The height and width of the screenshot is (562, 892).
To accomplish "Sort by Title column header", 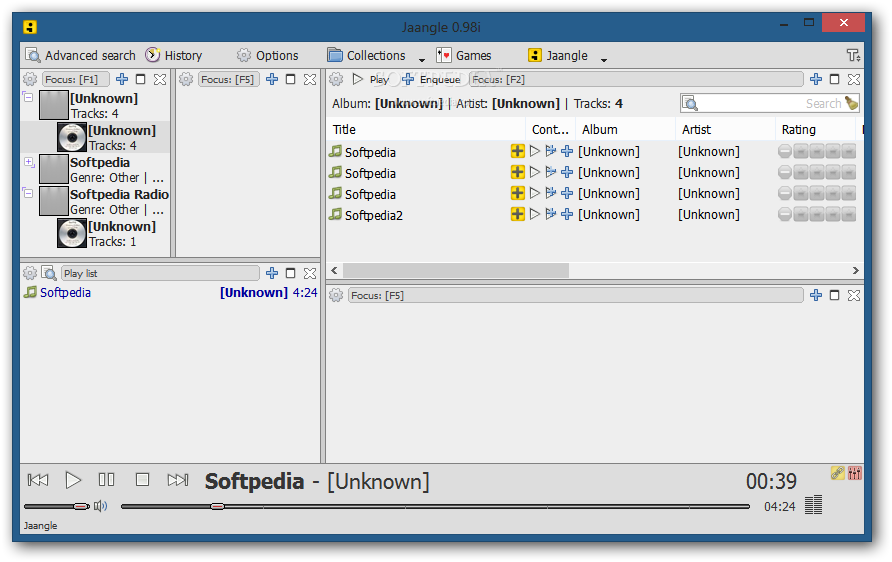I will pos(426,130).
